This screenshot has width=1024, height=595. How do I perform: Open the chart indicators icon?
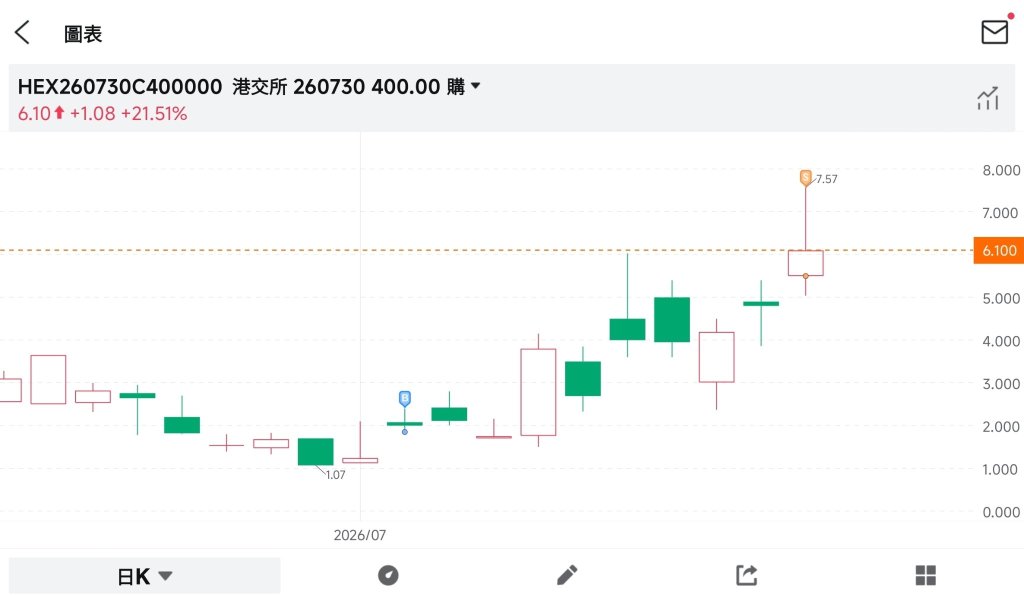point(988,99)
